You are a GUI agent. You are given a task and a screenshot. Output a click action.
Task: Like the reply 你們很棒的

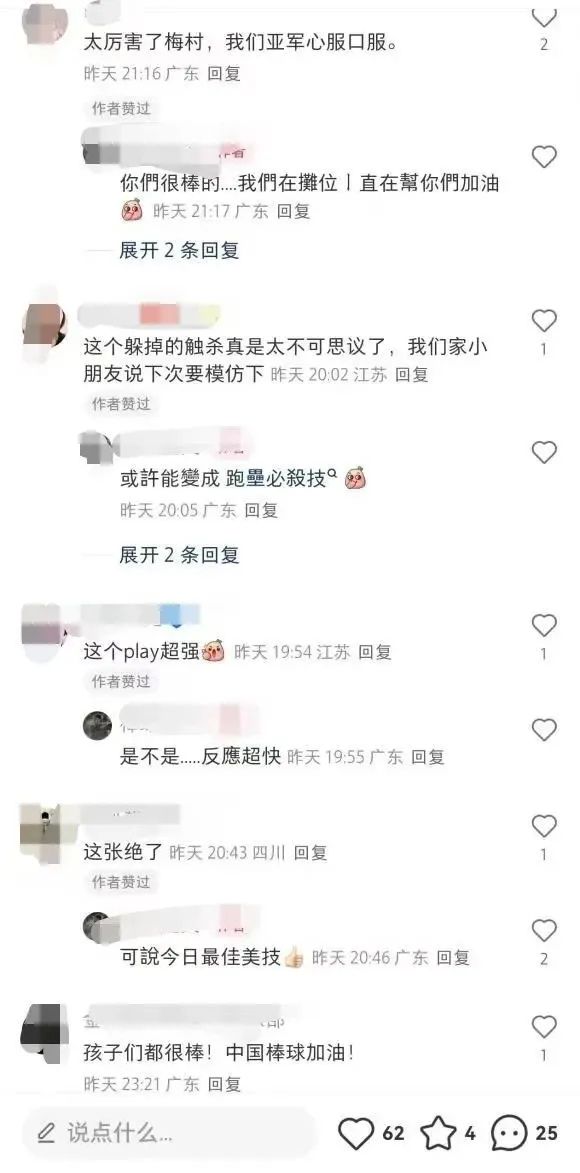544,157
